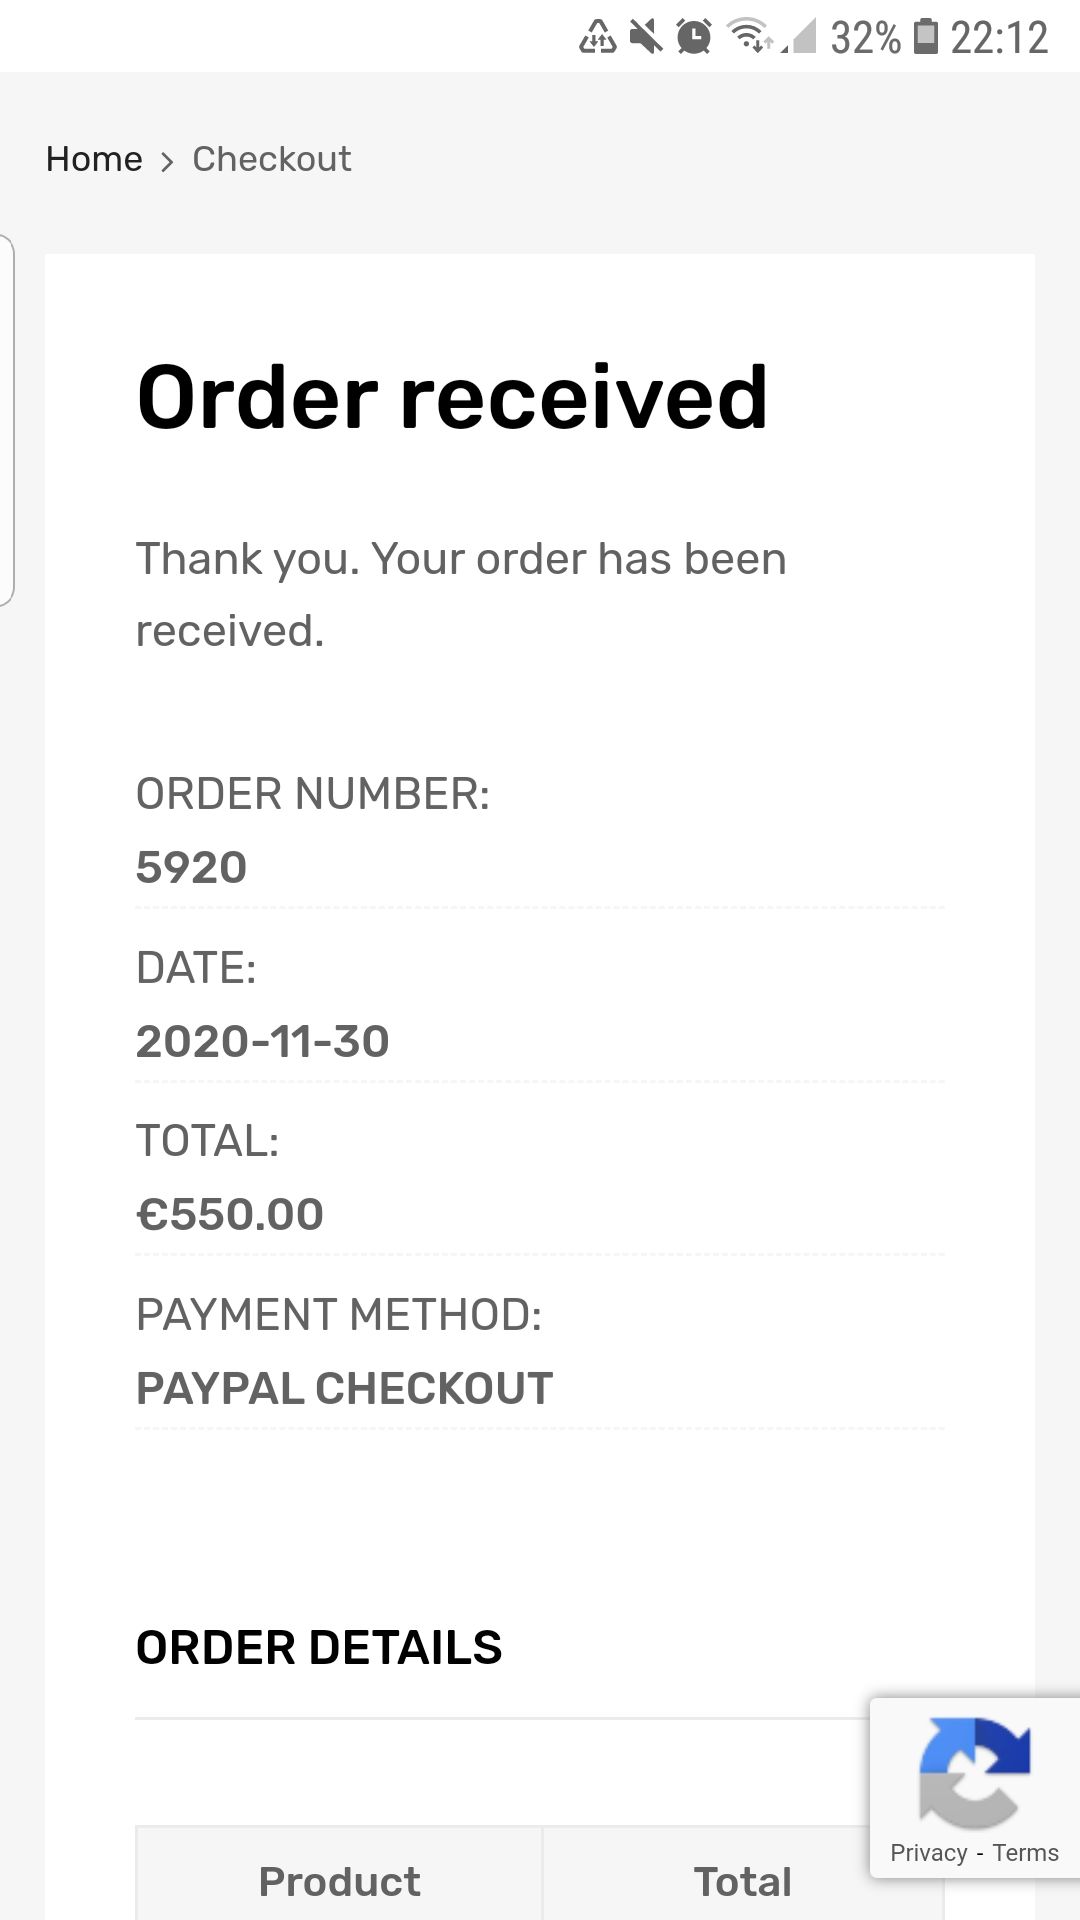
Task: Open the side panel tab on left edge
Action: (x=6, y=420)
